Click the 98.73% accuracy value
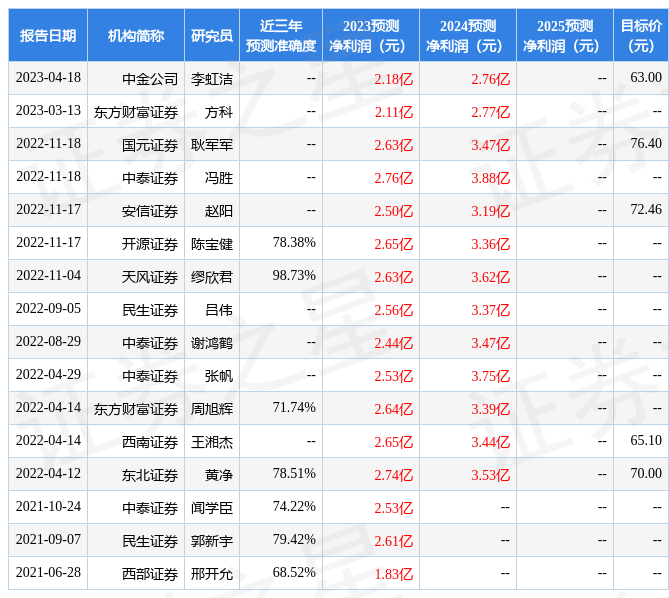This screenshot has height=598, width=669. click(x=294, y=276)
